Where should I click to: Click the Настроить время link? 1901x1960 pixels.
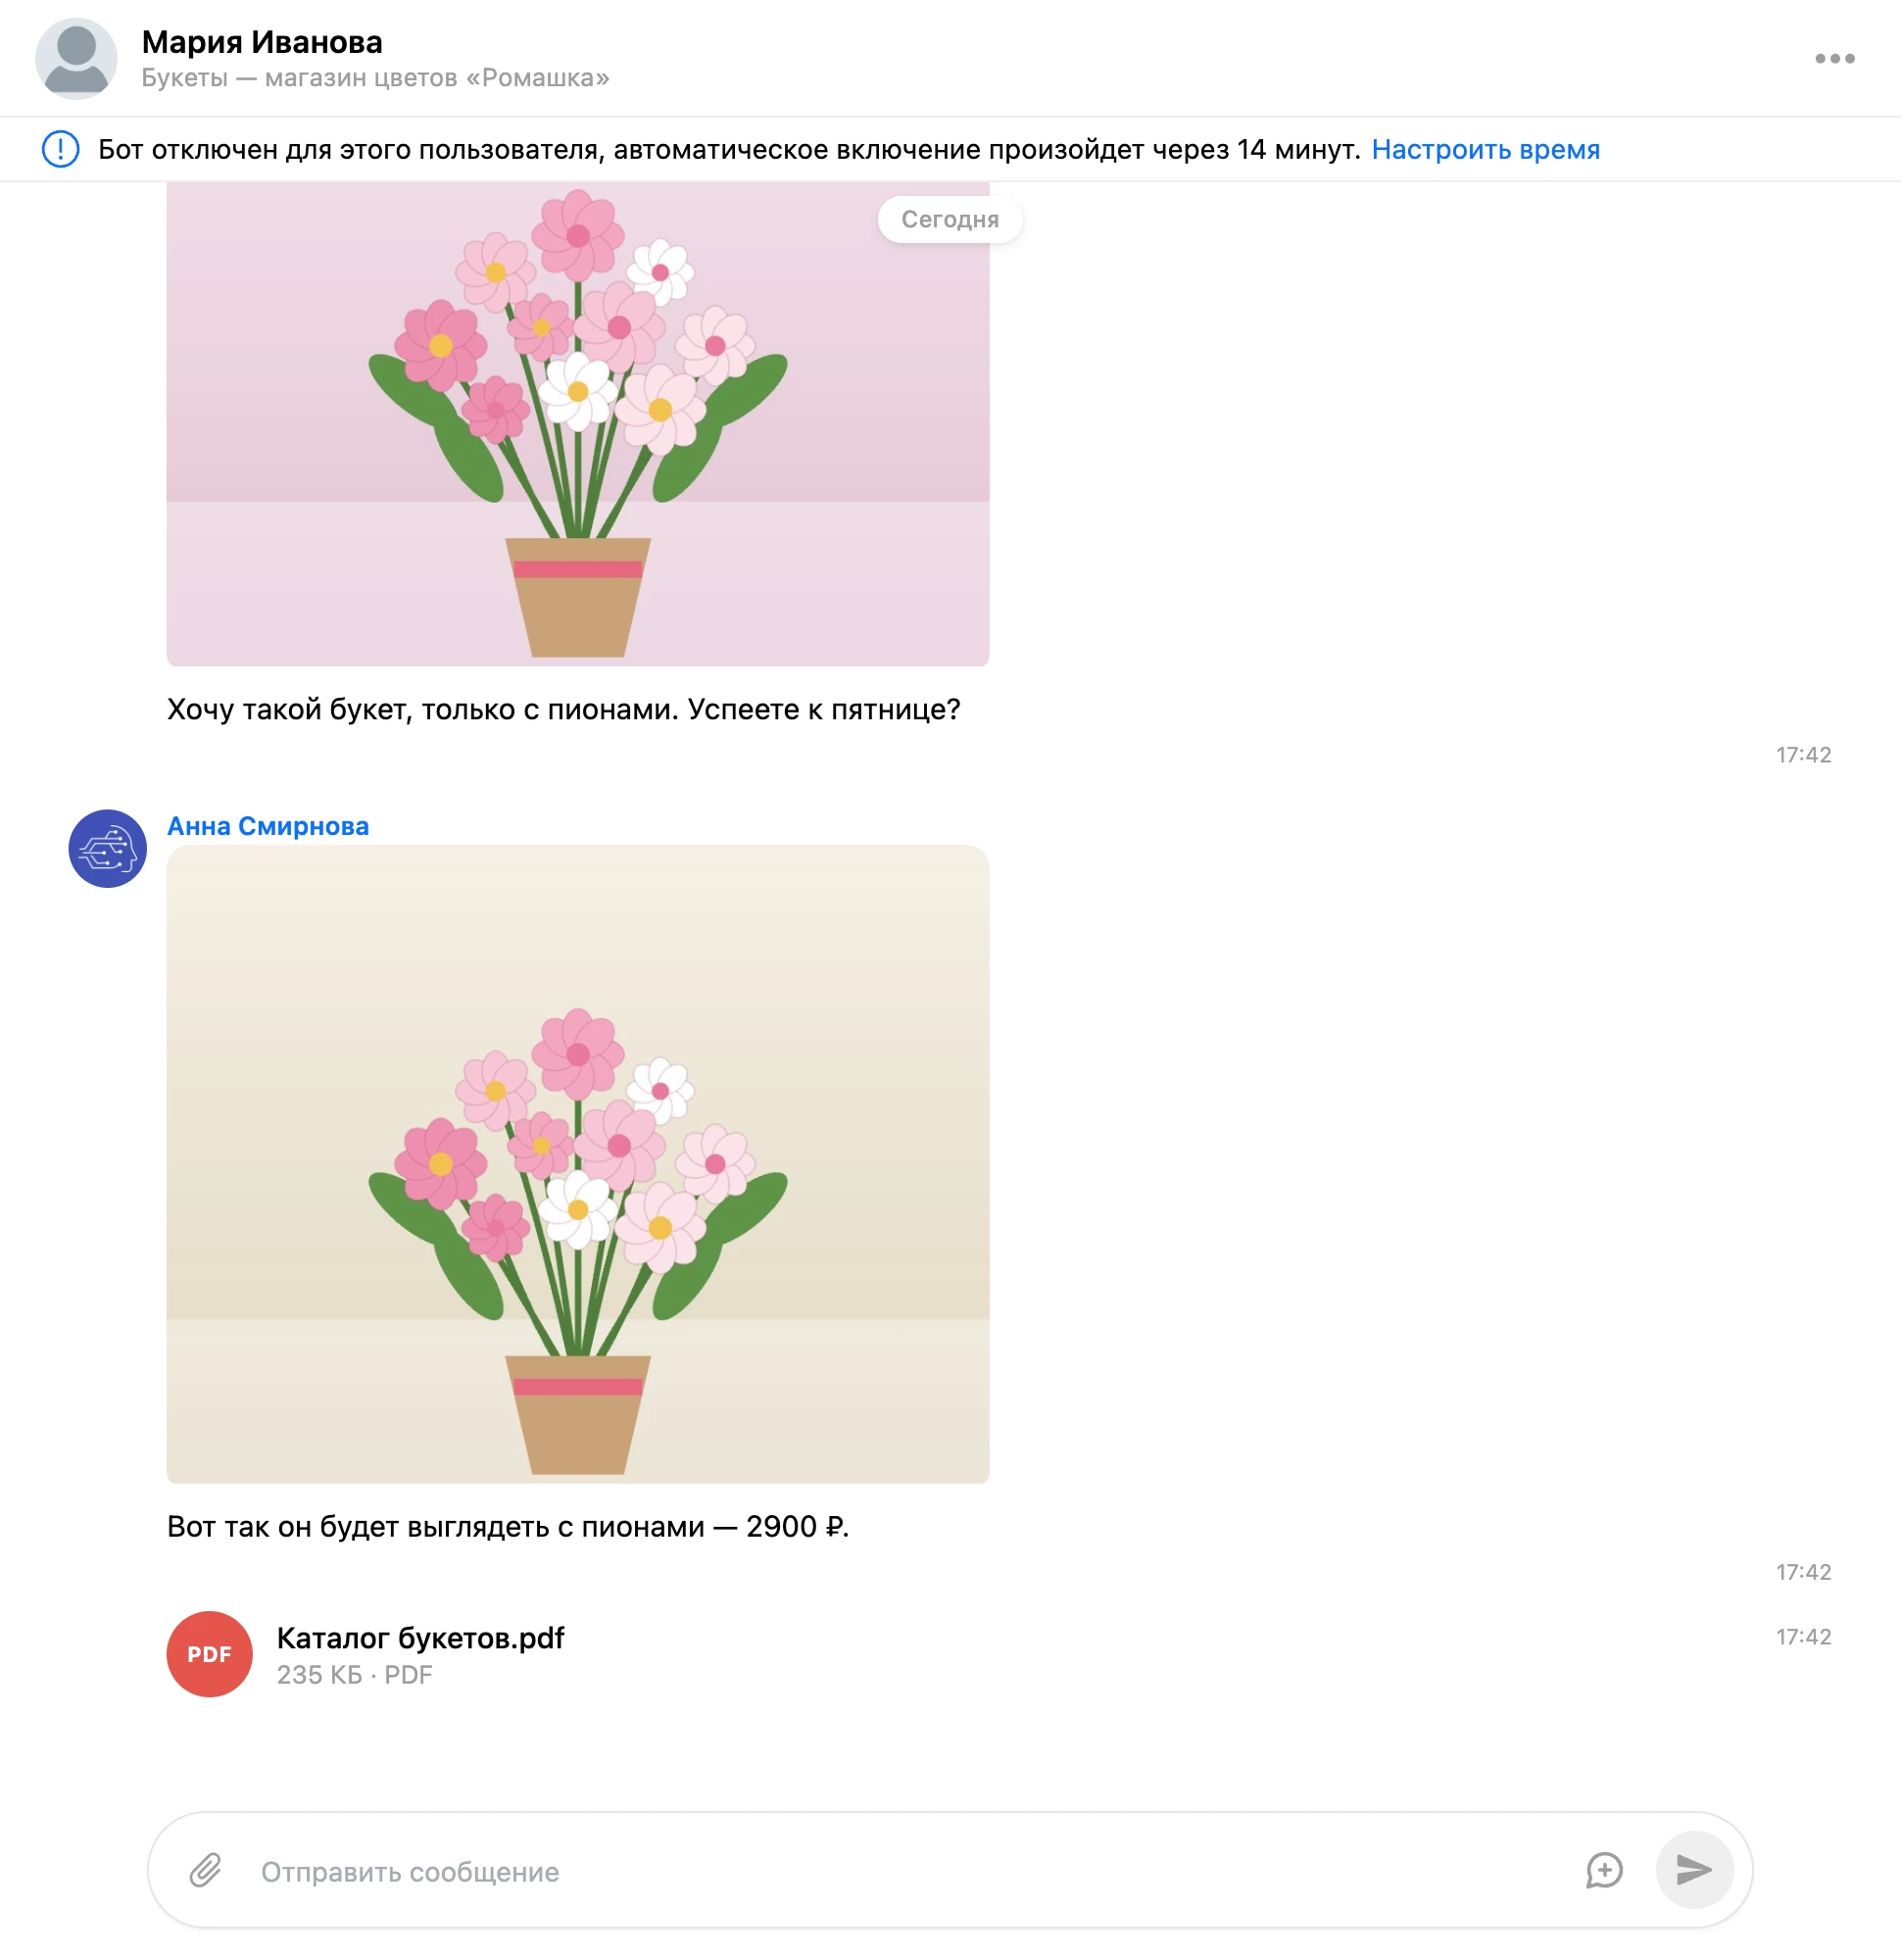[1485, 149]
